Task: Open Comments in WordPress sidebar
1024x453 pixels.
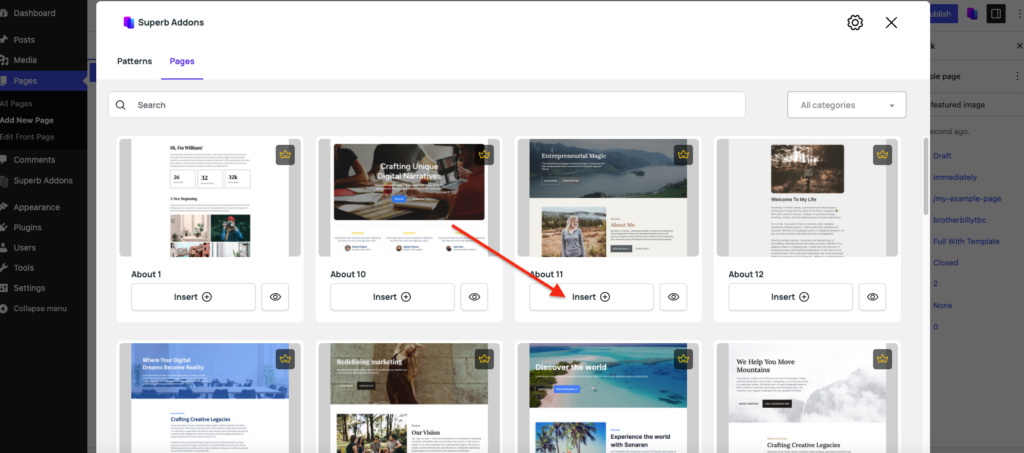Action: coord(34,160)
